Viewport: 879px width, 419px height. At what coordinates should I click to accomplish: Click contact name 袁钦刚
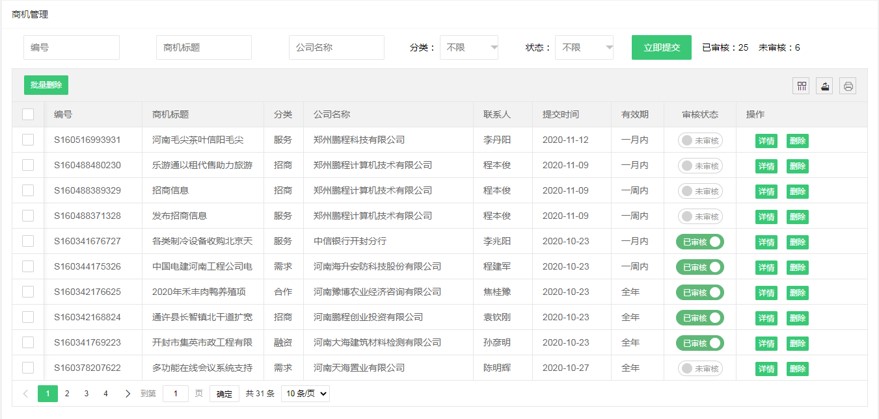[x=497, y=317]
